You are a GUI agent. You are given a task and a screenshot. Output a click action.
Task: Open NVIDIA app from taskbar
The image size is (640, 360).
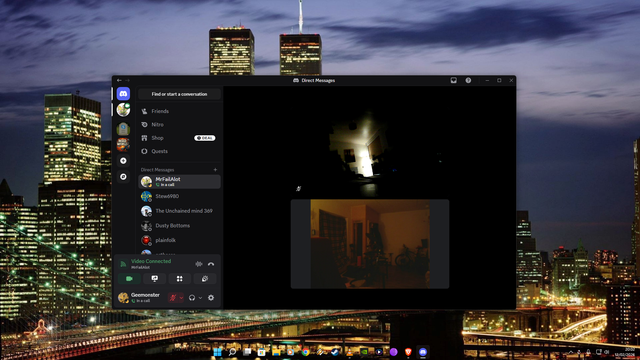(364, 352)
